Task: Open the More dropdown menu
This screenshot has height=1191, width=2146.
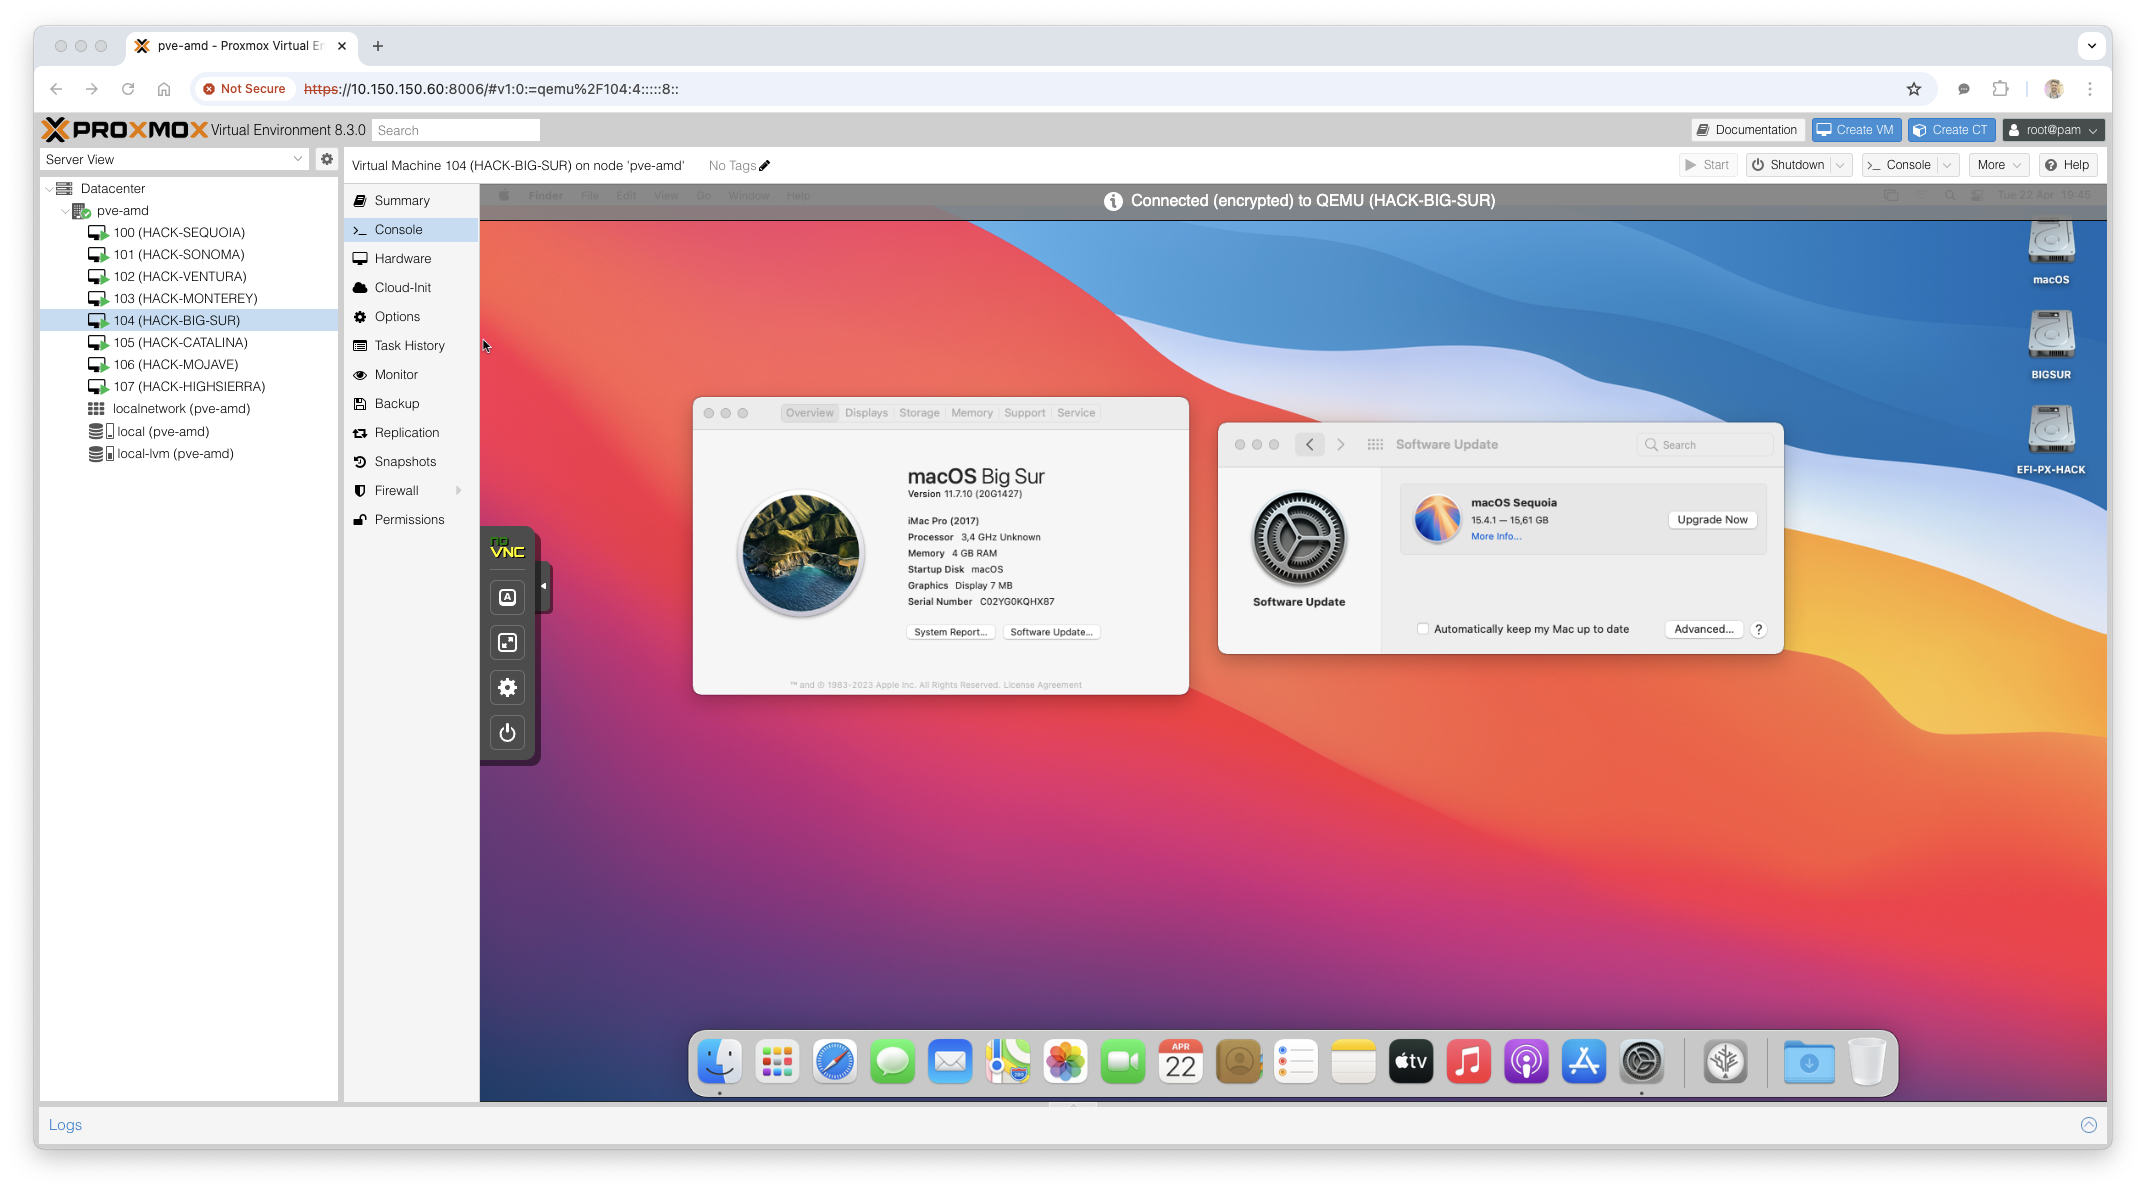Action: click(x=1999, y=165)
